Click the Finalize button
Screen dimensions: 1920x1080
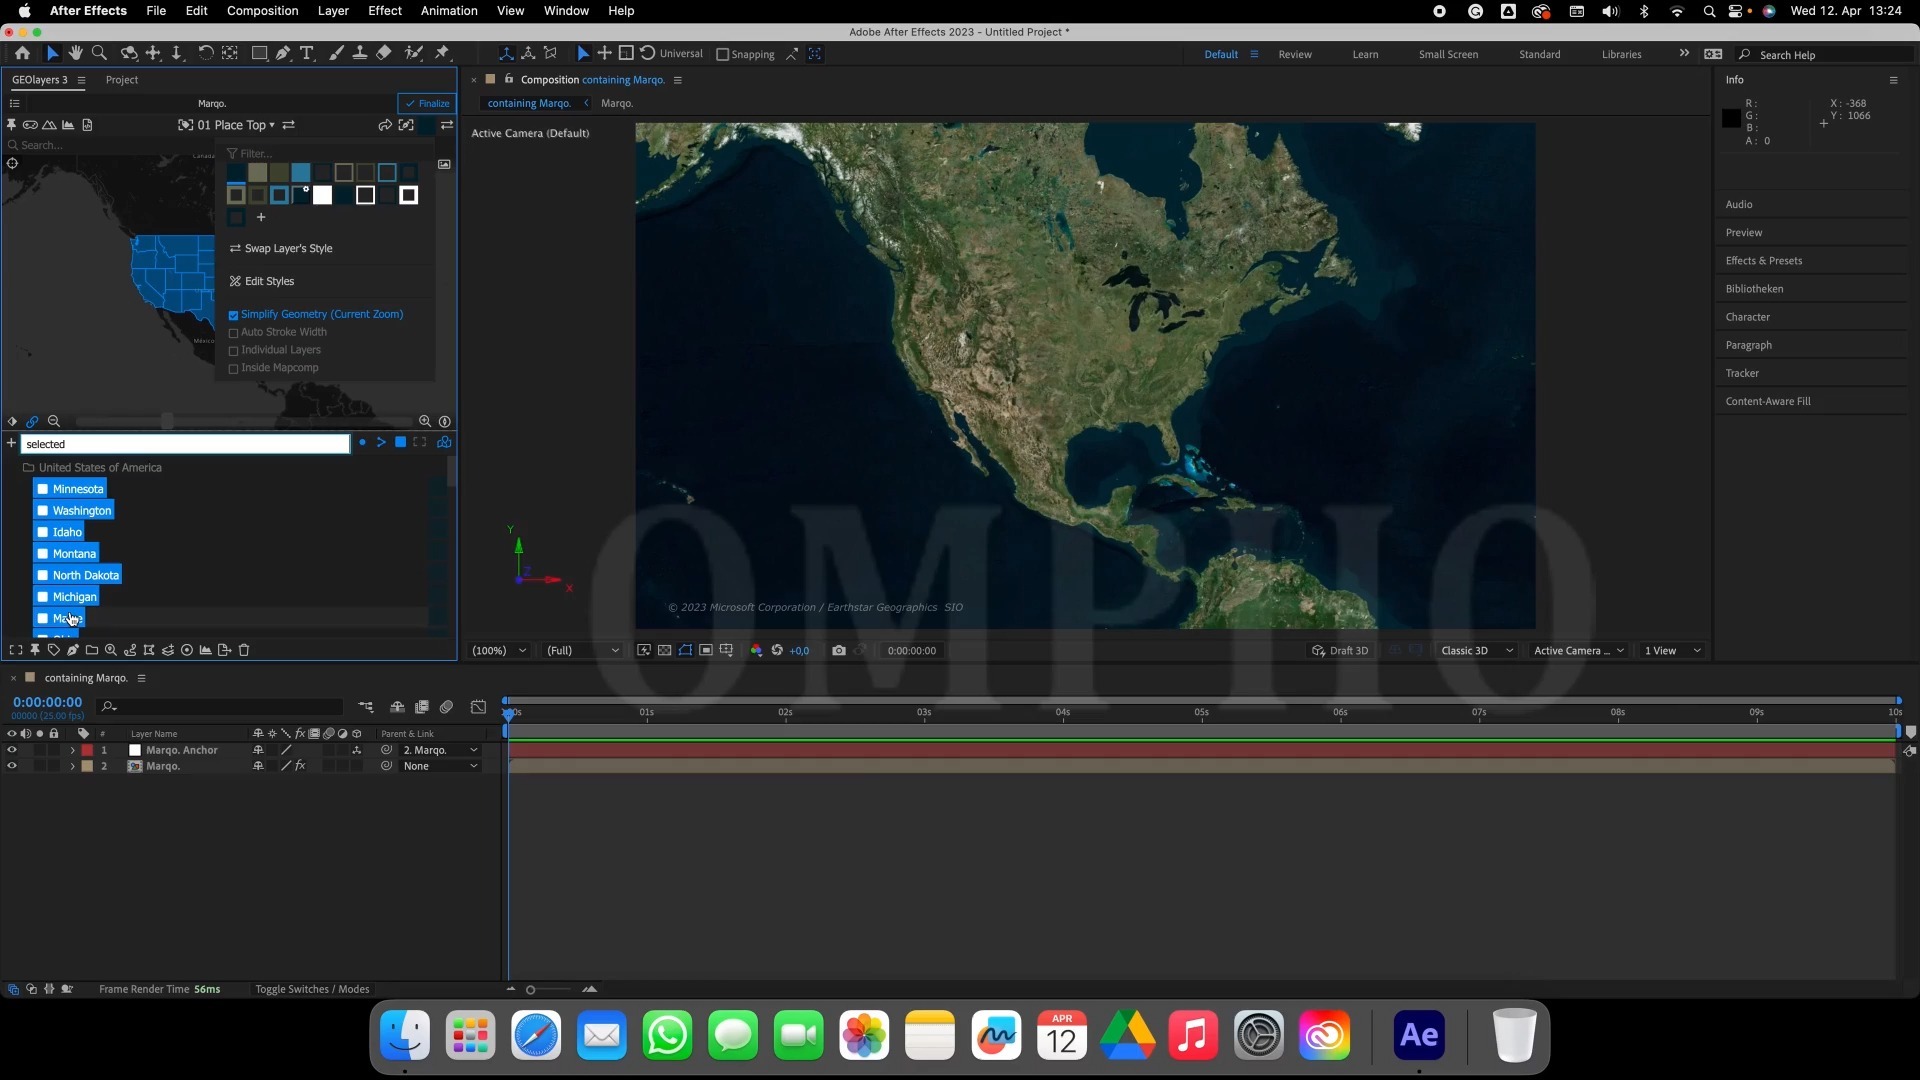click(427, 103)
